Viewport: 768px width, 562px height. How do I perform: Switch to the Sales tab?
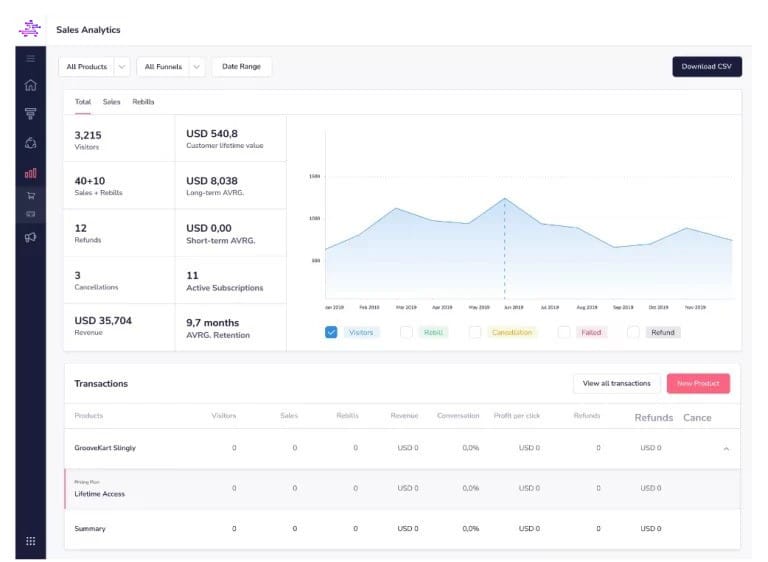111,102
